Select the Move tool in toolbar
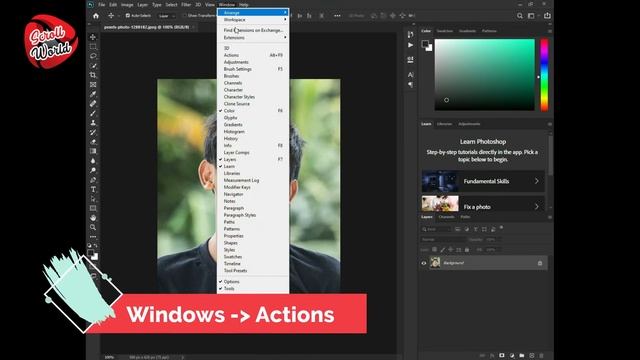This screenshot has width=640, height=360. tap(93, 37)
